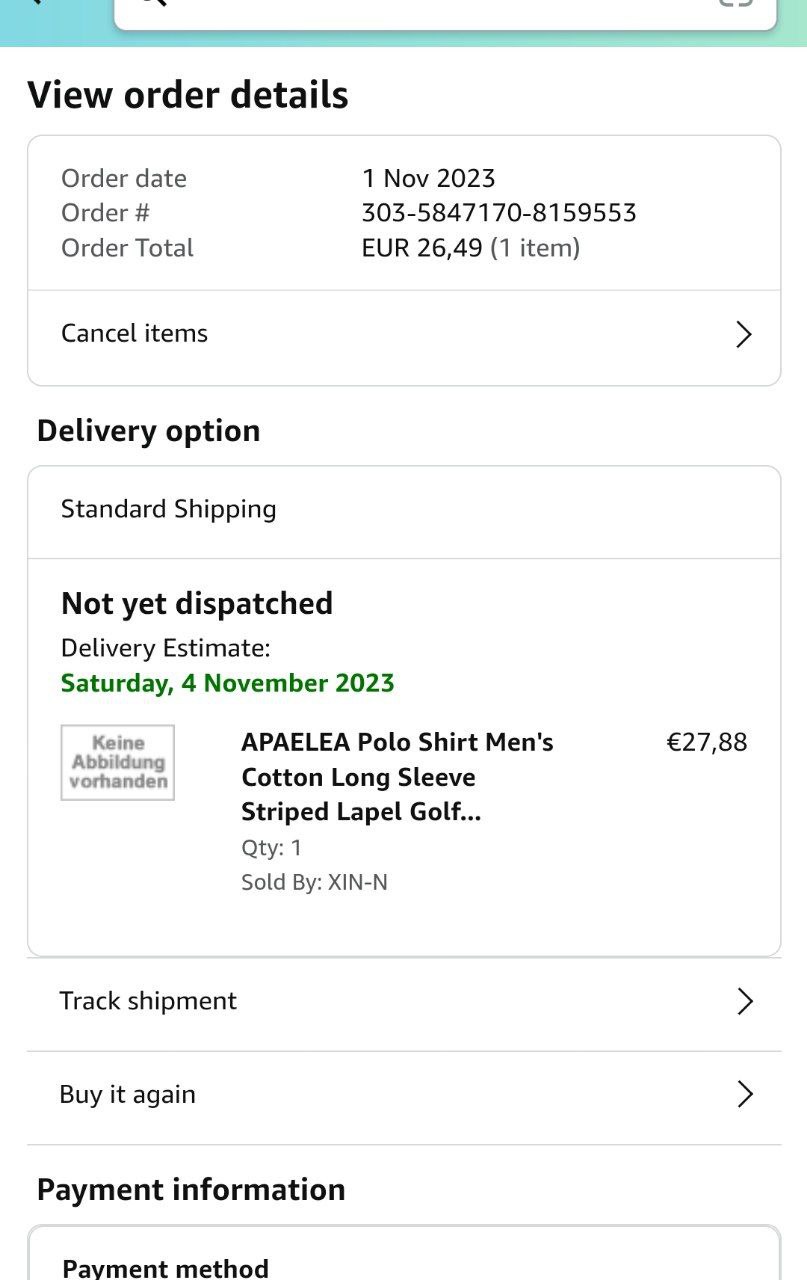Choose the Buy it again label
Image resolution: width=807 pixels, height=1280 pixels.
point(127,1095)
